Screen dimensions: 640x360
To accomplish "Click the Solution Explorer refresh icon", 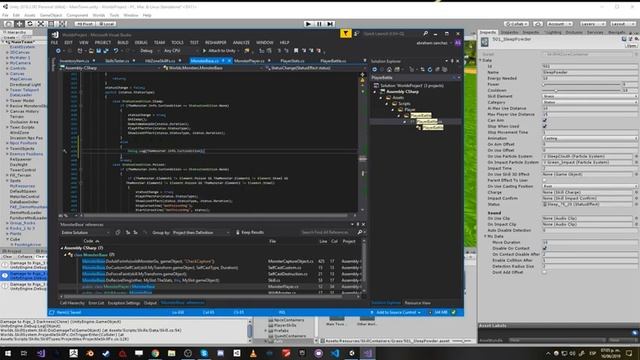I will [429, 70].
